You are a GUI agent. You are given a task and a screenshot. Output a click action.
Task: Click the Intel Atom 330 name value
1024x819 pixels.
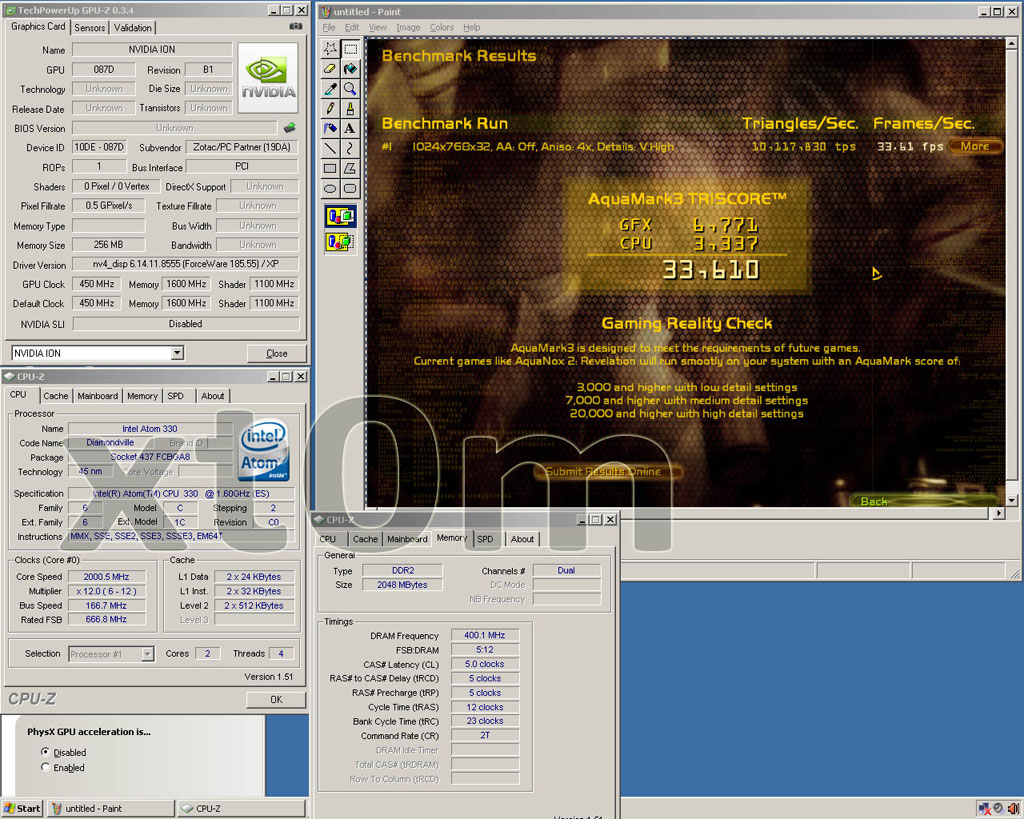[150, 428]
